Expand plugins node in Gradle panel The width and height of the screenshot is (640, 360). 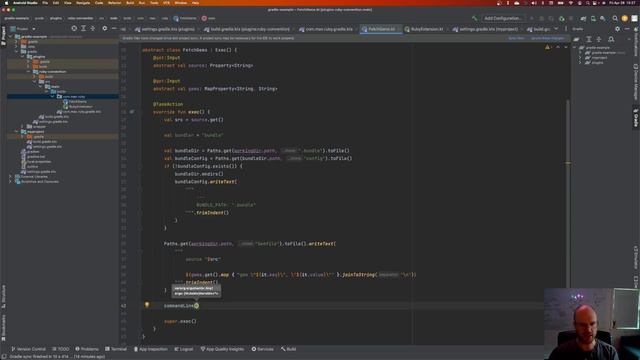point(580,62)
